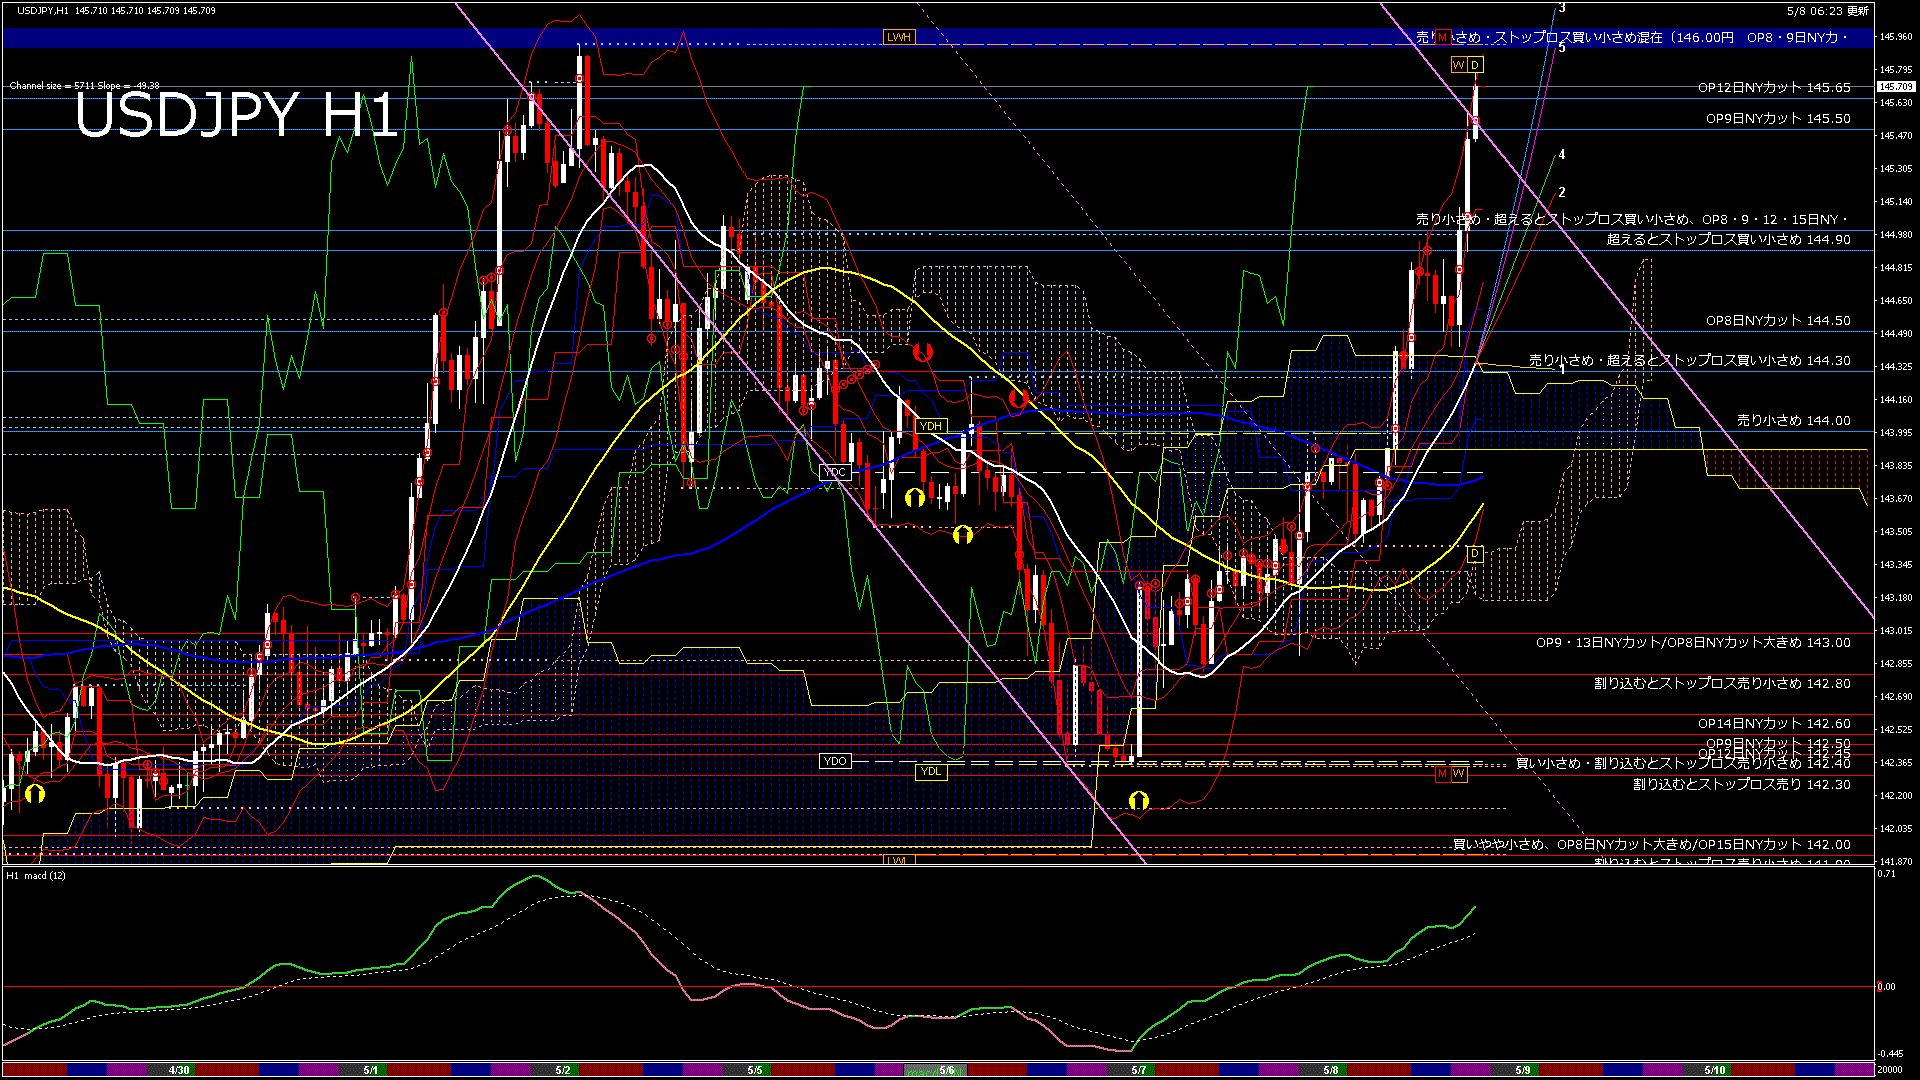
Task: Click yellow up-arrow signal on the 4/30 candles
Action: [35, 794]
